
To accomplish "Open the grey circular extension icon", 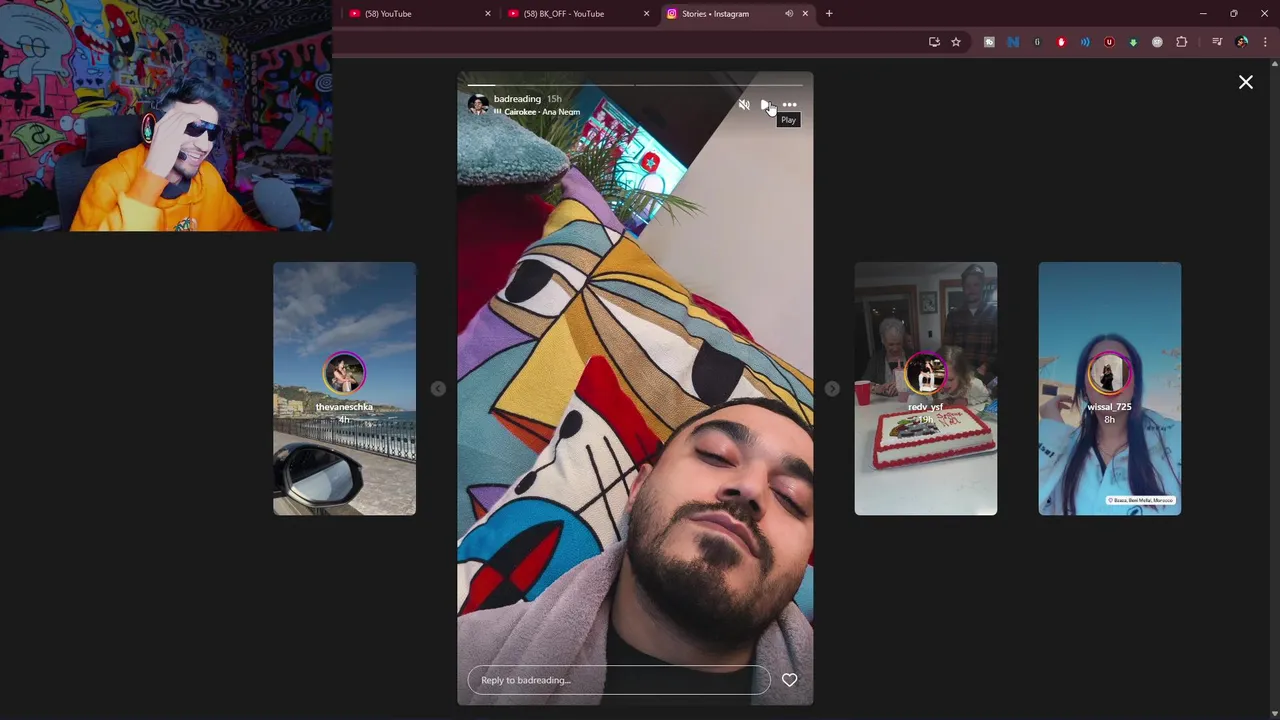I will pos(1157,42).
